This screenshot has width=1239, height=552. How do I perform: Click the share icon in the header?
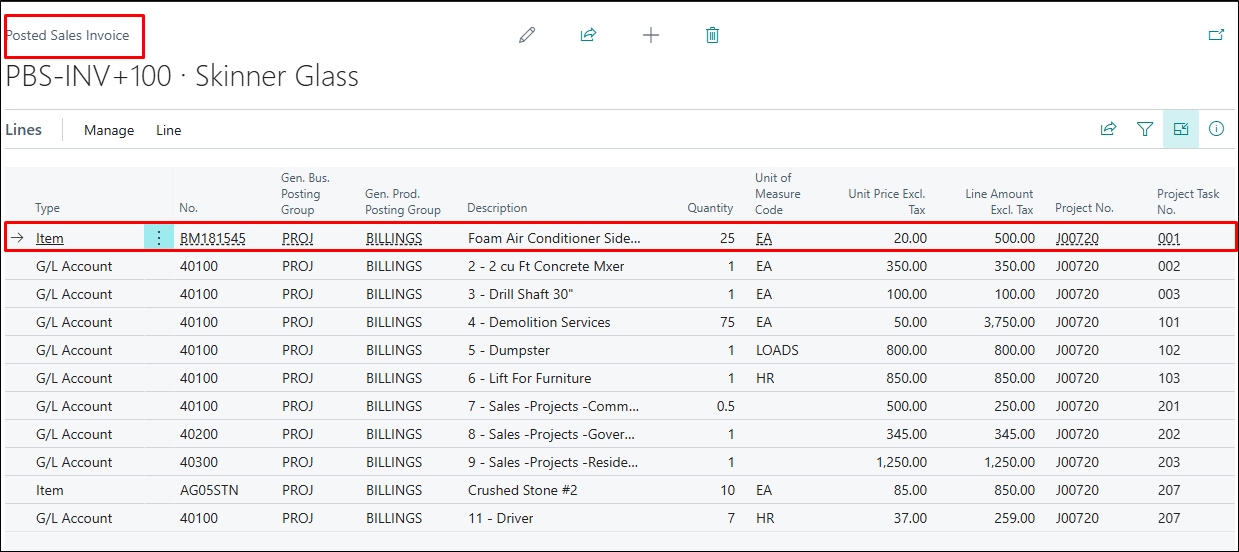tap(588, 35)
